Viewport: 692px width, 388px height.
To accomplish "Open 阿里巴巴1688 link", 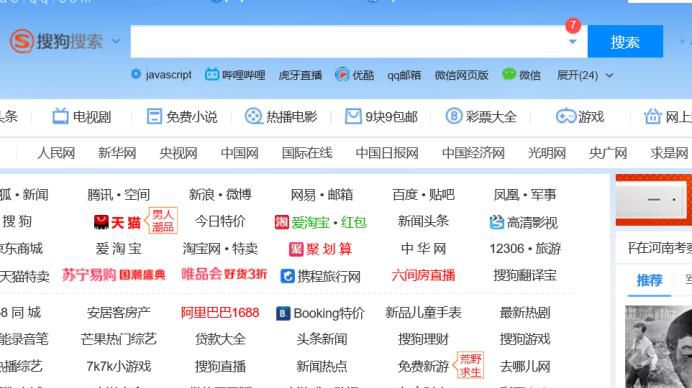I will point(220,313).
